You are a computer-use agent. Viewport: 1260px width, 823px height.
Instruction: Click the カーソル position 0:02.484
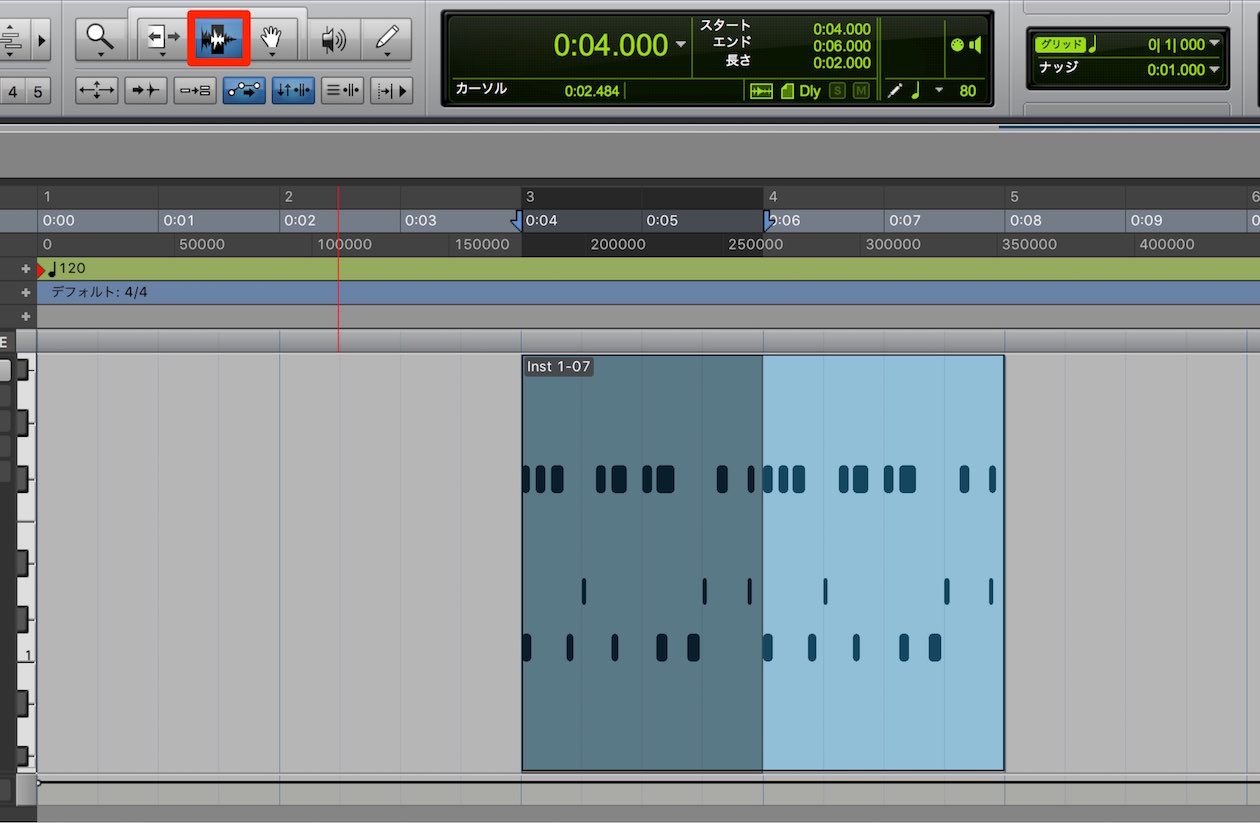point(592,91)
